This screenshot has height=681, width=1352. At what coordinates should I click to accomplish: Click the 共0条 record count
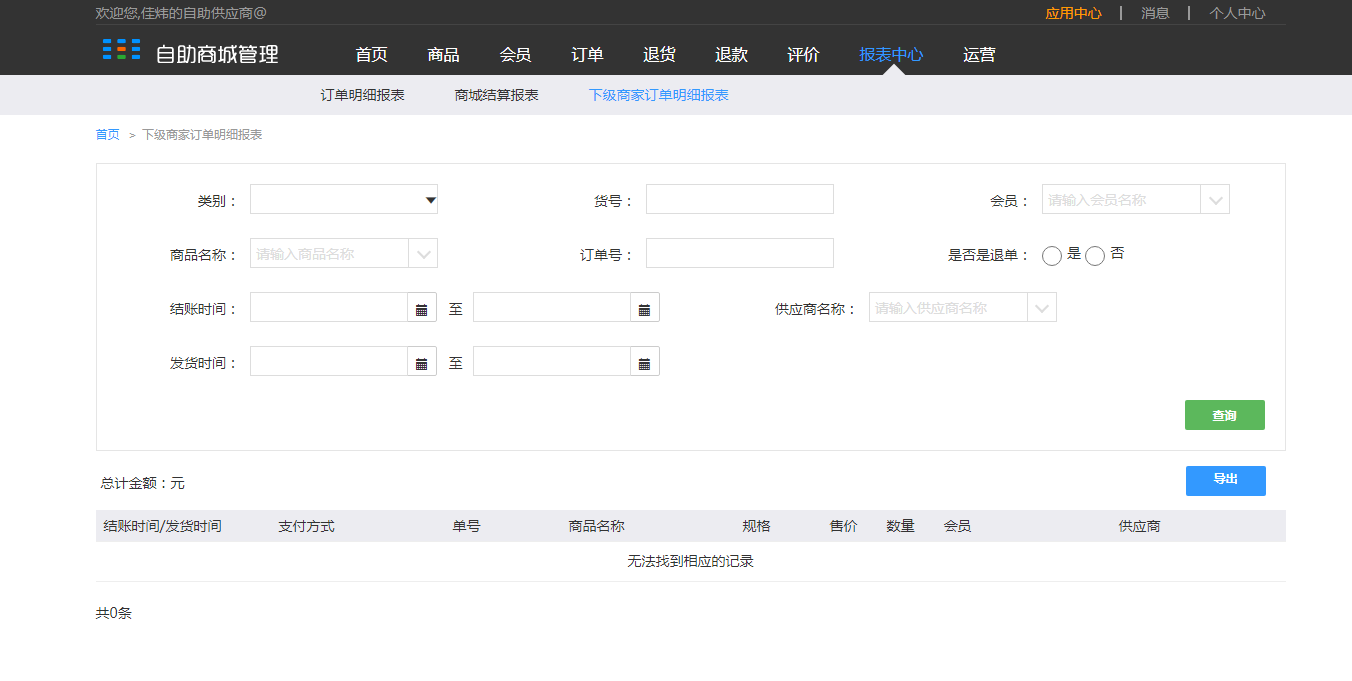click(x=114, y=613)
